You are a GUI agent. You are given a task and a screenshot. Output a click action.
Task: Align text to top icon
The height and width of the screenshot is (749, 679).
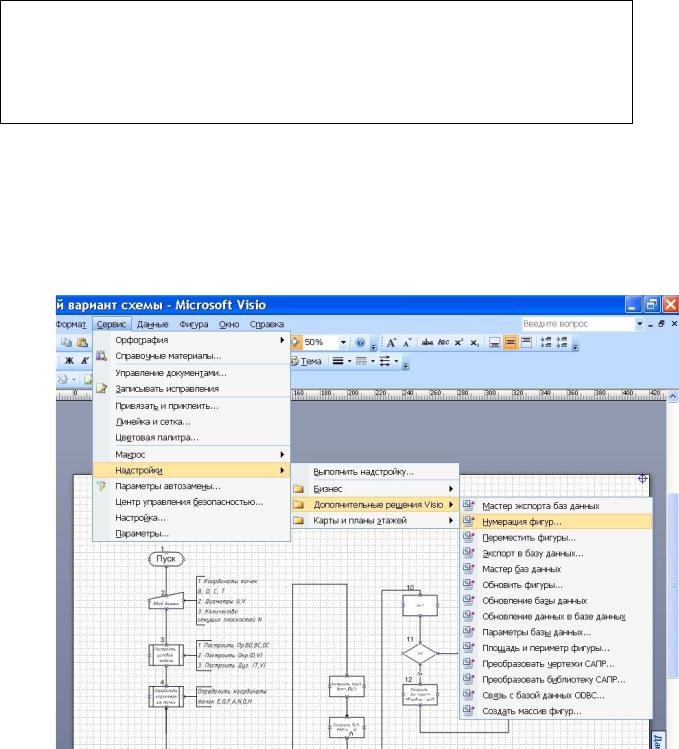tap(526, 342)
